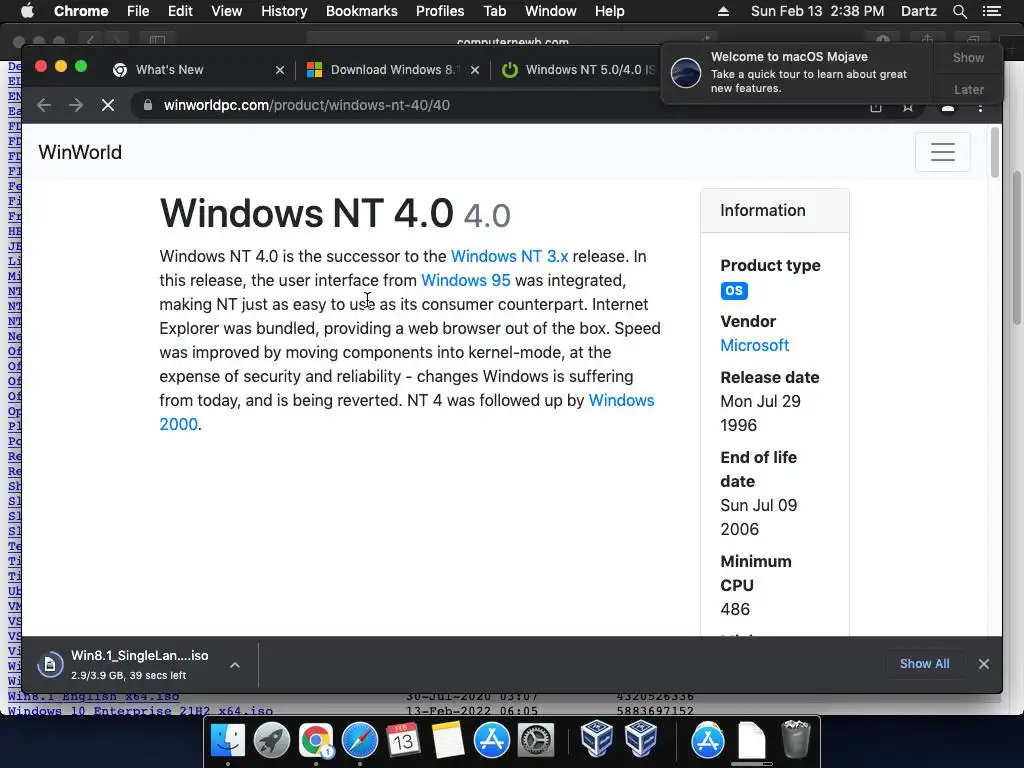The height and width of the screenshot is (768, 1024).
Task: Open the Profiles menu
Action: 440,11
